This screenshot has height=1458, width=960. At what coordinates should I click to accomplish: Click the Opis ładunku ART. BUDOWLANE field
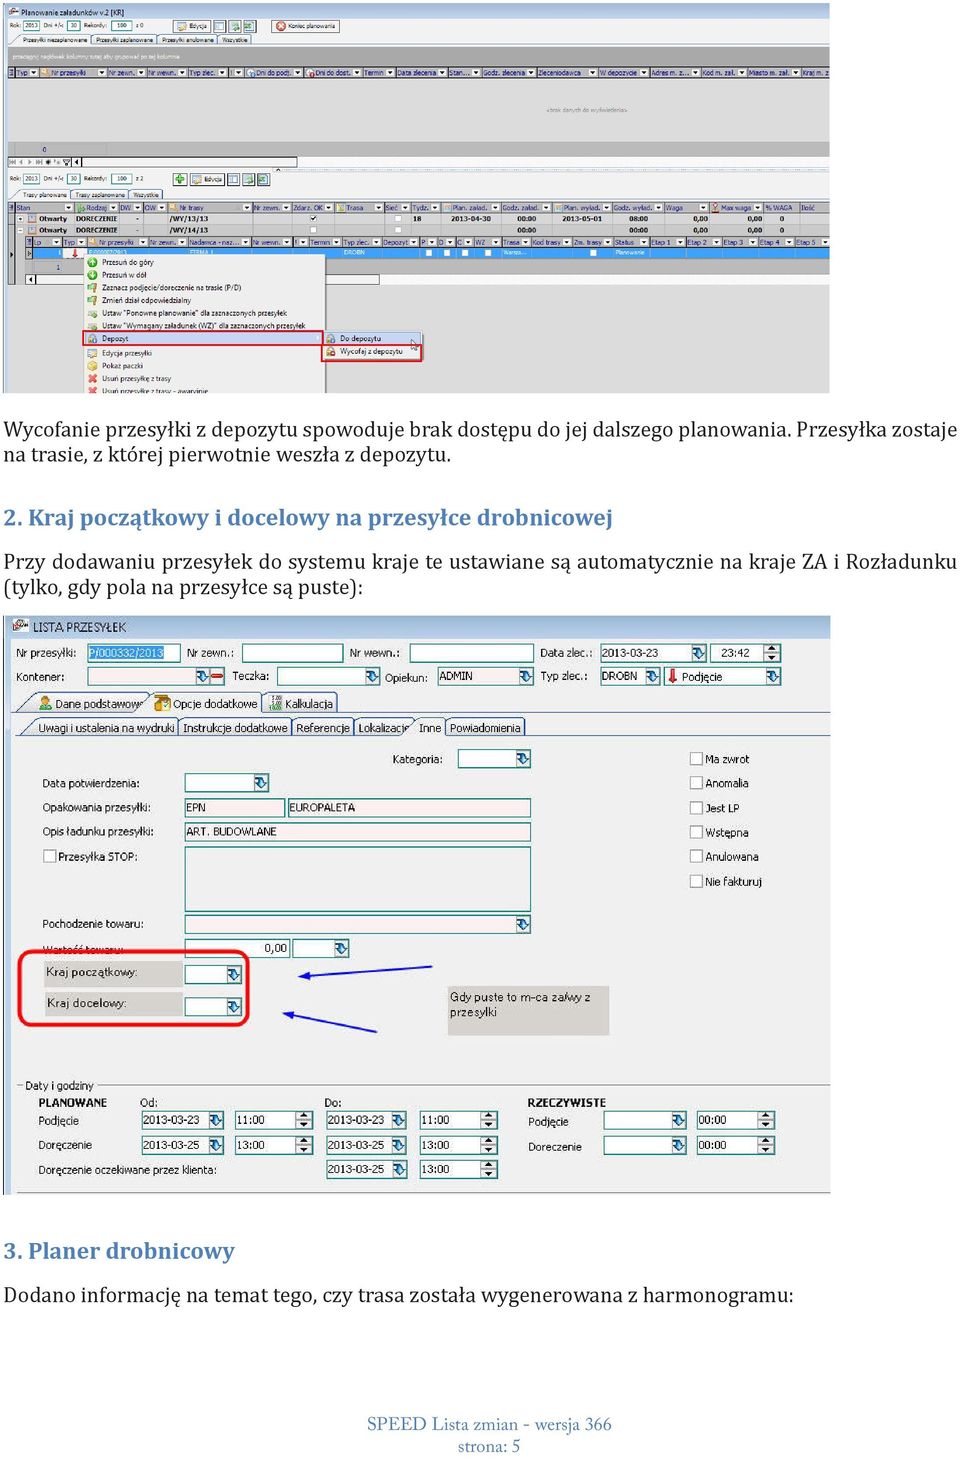[357, 832]
